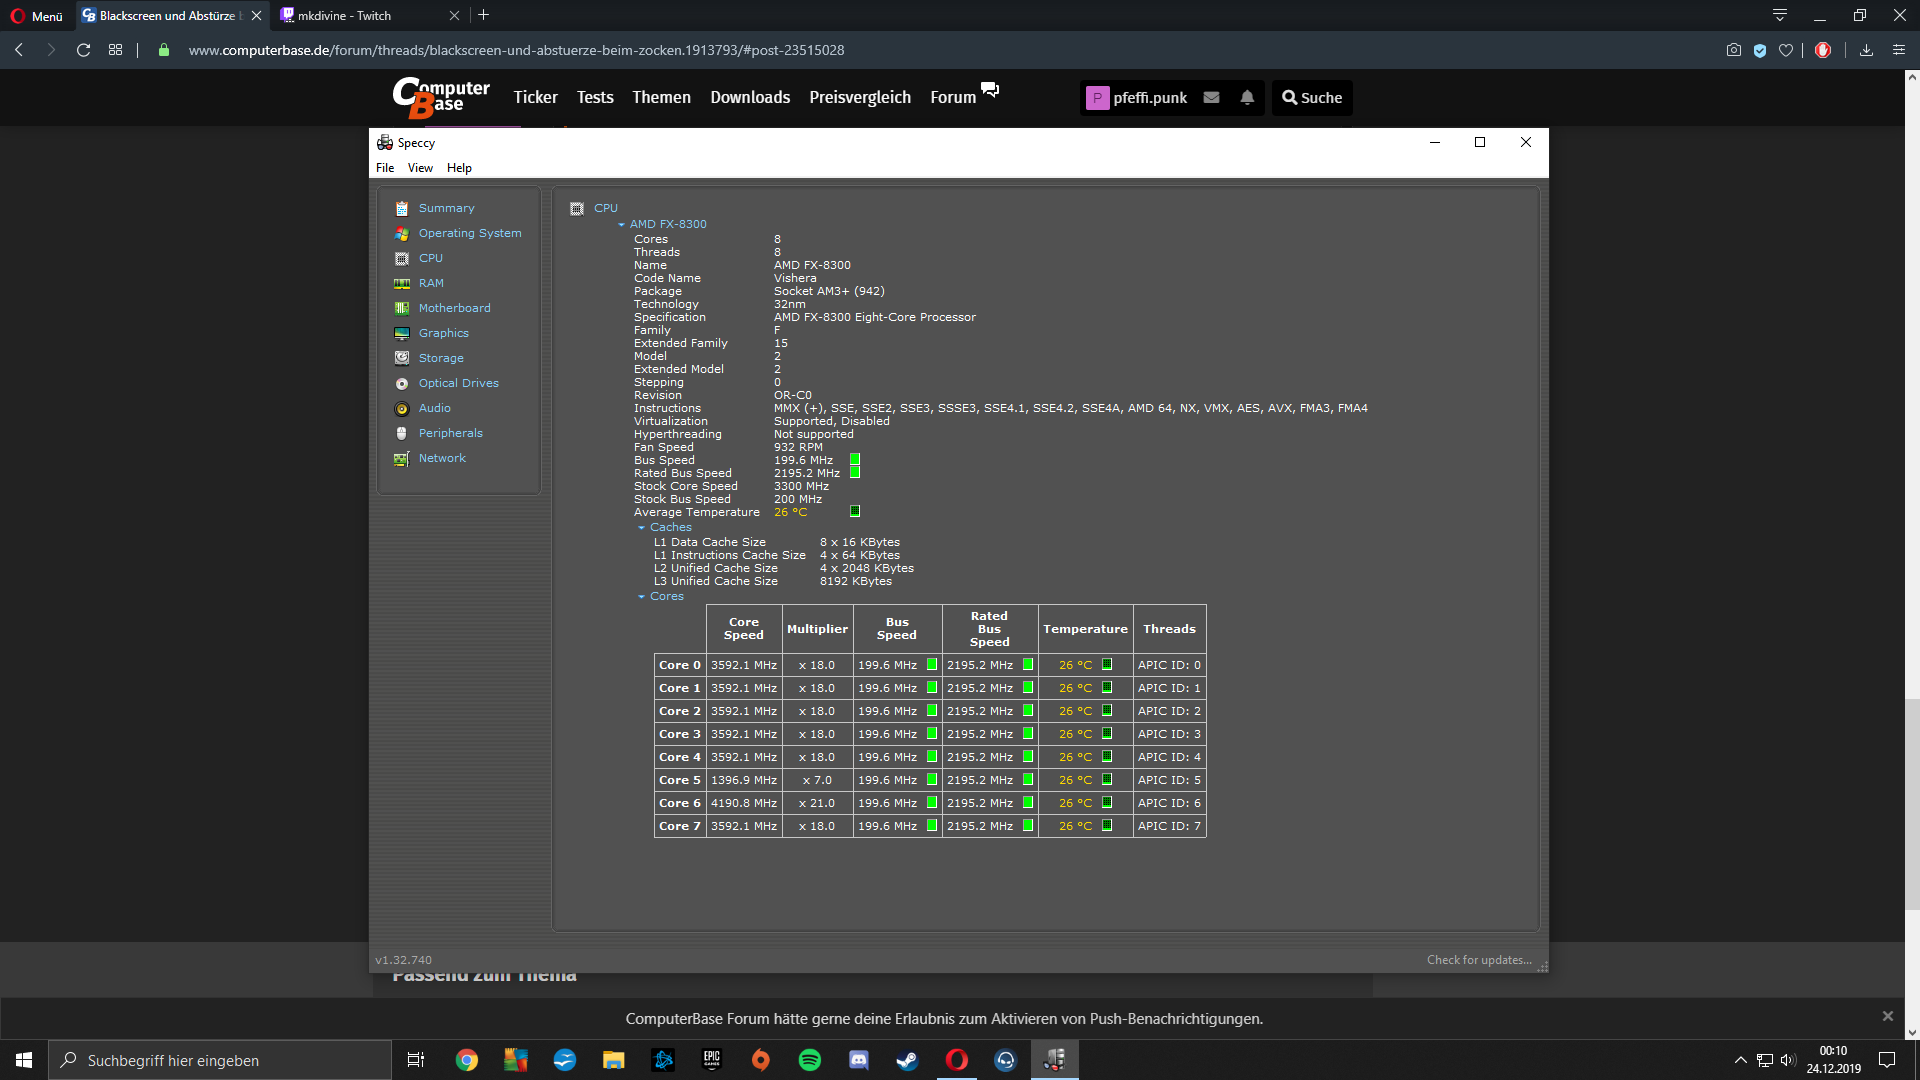
Task: Select Storage in the sidebar
Action: pyautogui.click(x=441, y=358)
